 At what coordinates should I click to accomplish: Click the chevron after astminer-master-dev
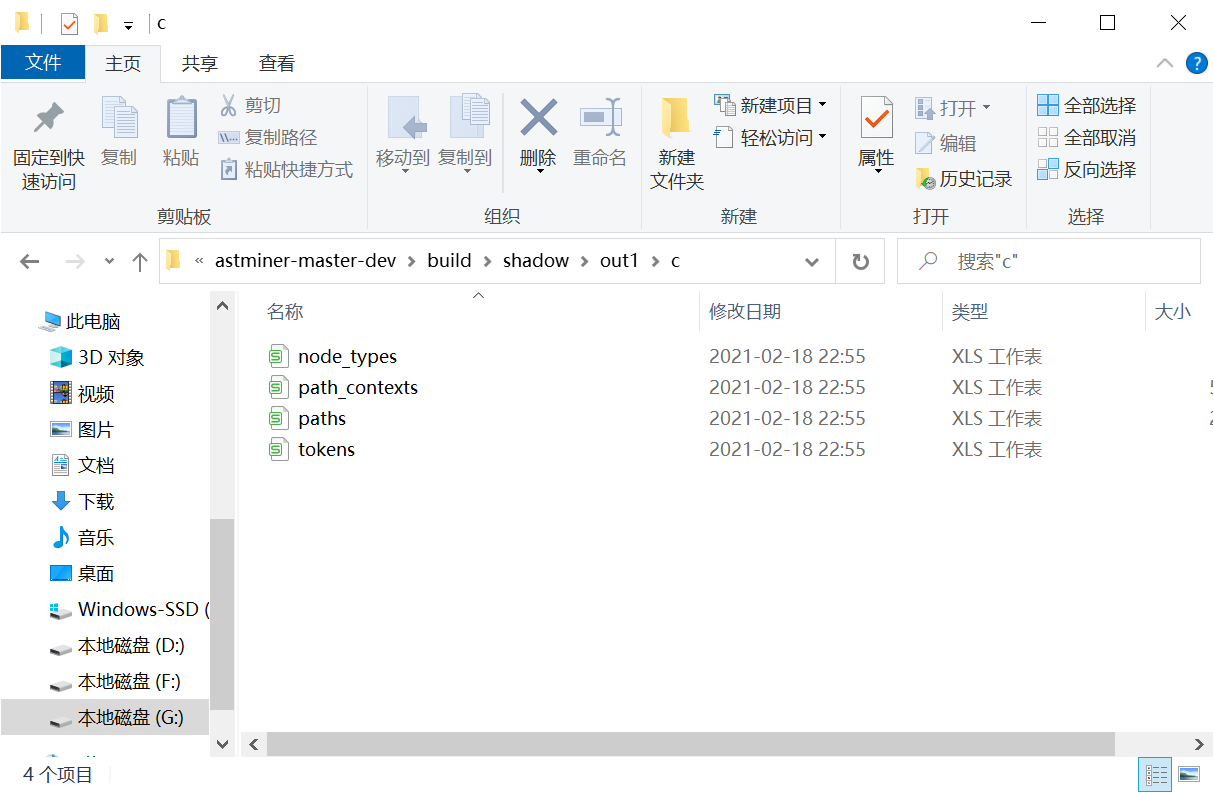click(x=412, y=261)
